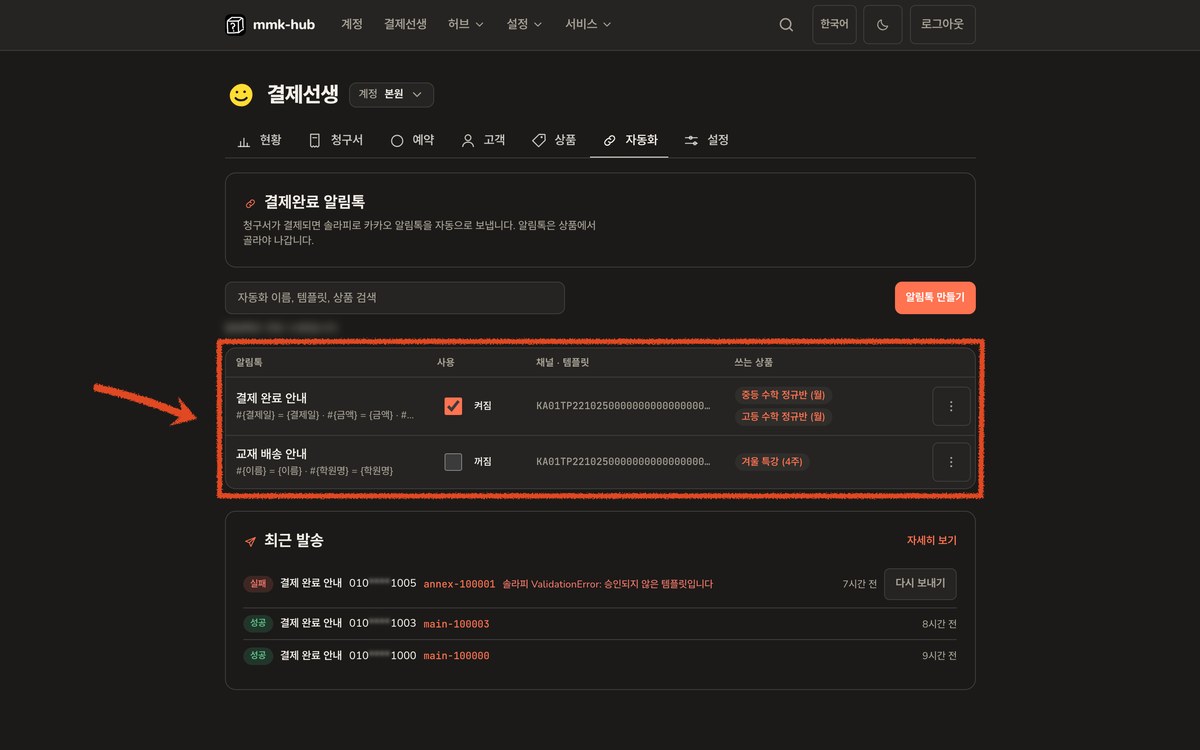Click the 겨울 특강 (4주) tag
The image size is (1200, 750).
[x=772, y=462]
